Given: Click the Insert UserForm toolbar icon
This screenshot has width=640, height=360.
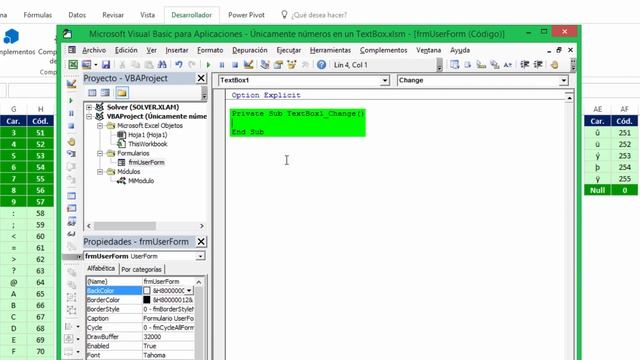Looking at the screenshot, I should [x=86, y=64].
